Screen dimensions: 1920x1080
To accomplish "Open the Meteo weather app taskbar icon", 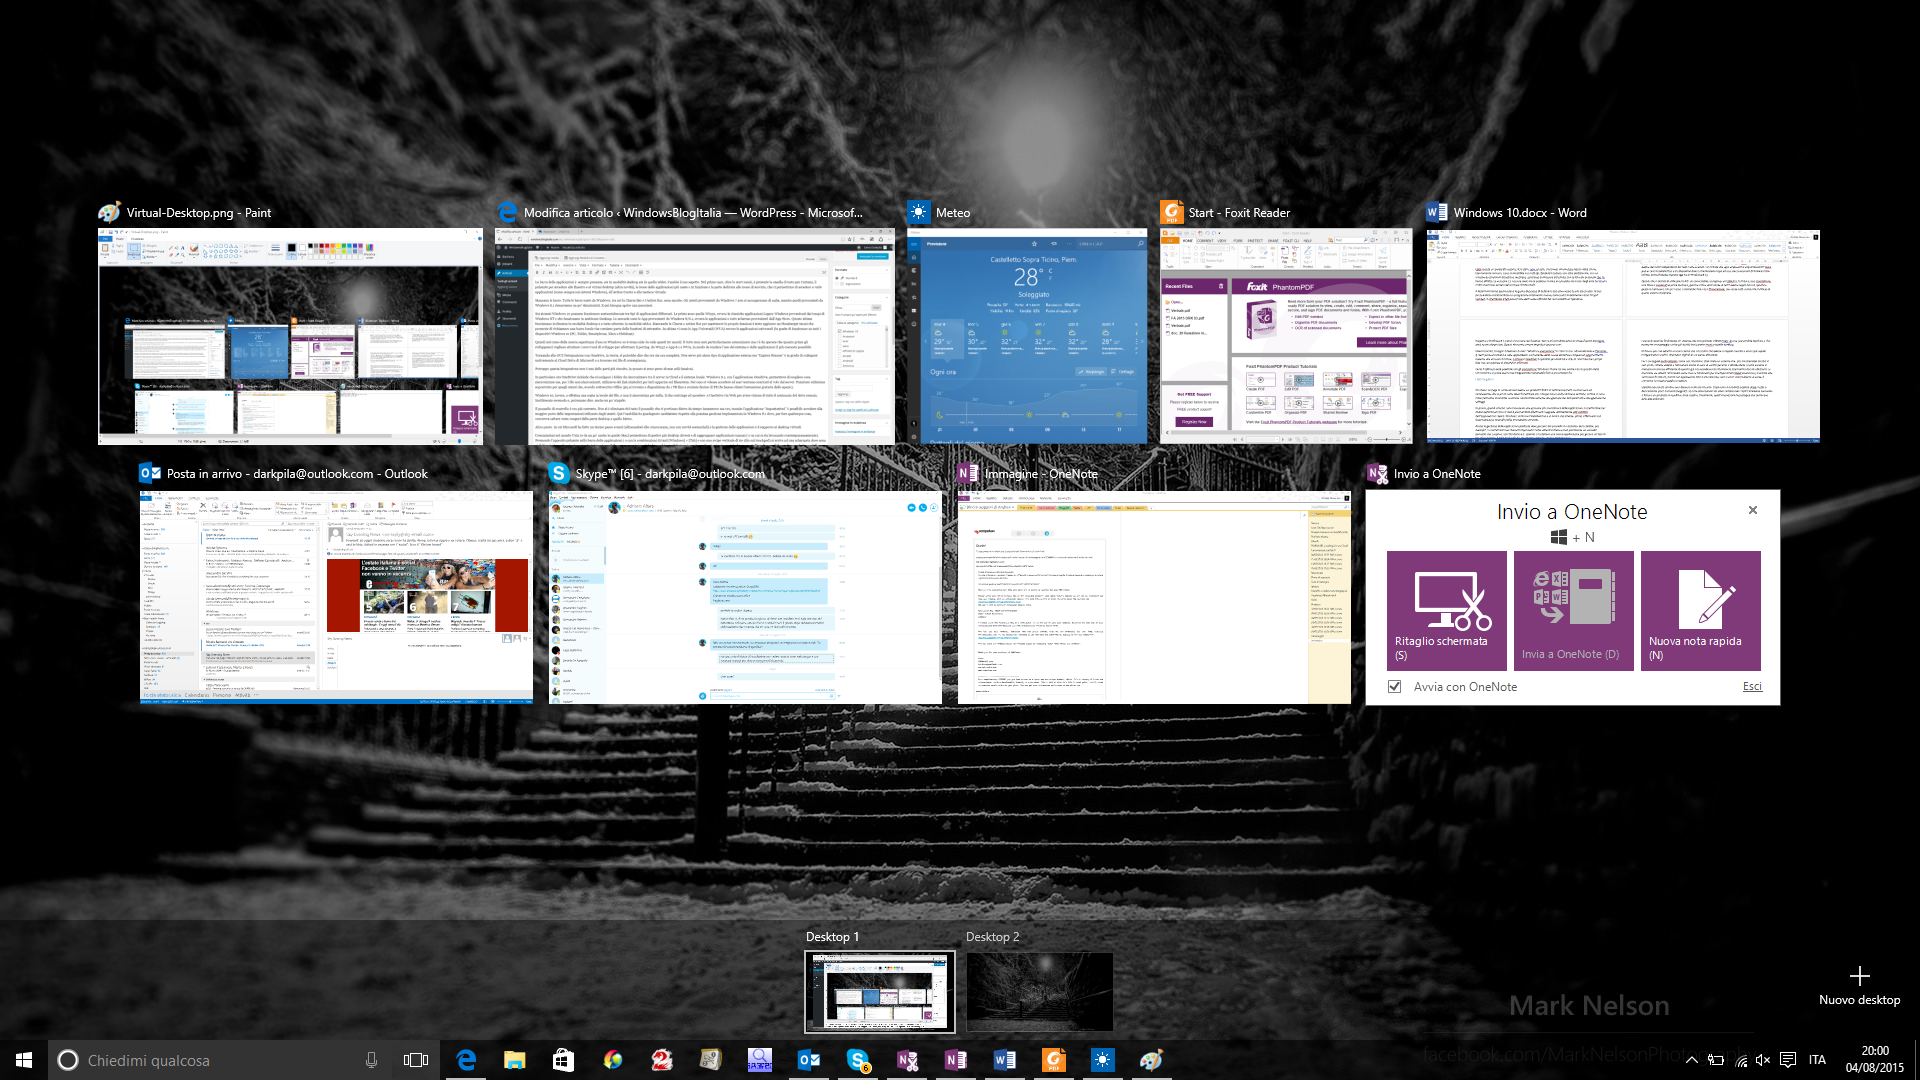I will click(1102, 1060).
